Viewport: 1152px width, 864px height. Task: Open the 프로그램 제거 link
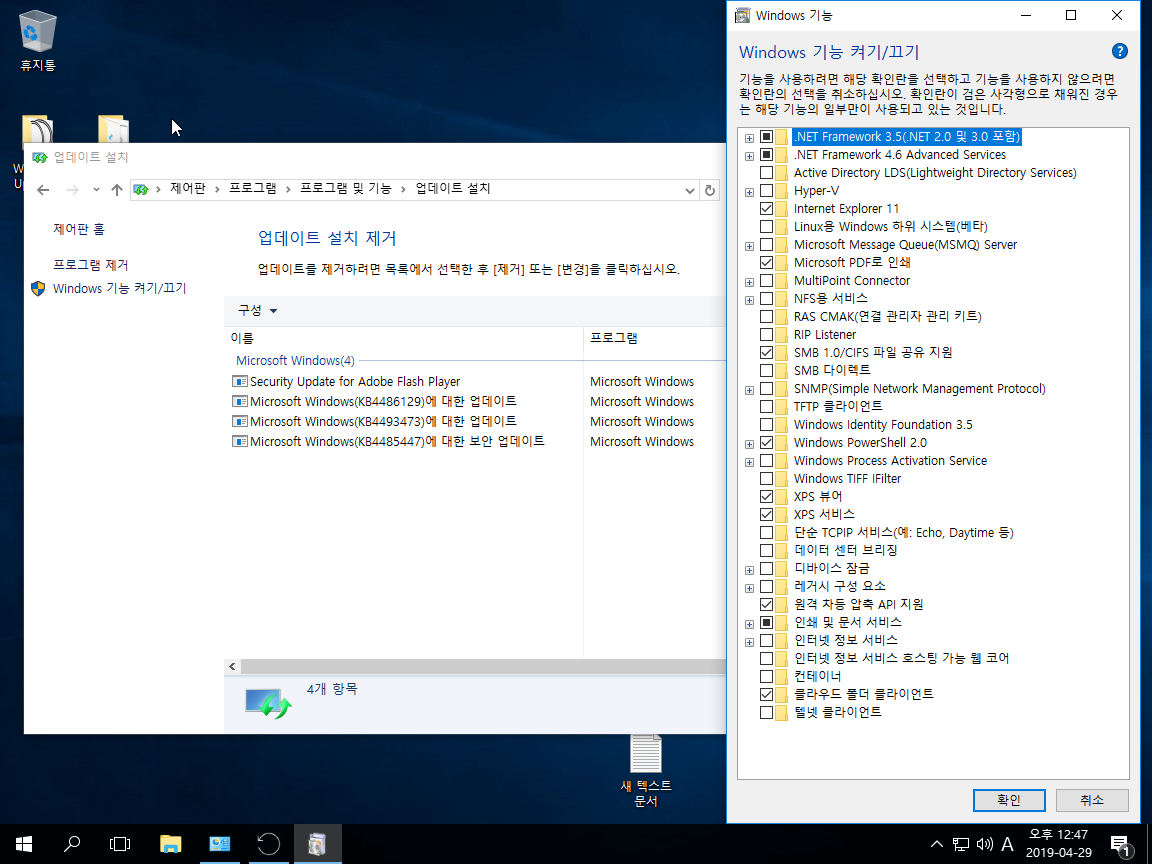tap(90, 265)
